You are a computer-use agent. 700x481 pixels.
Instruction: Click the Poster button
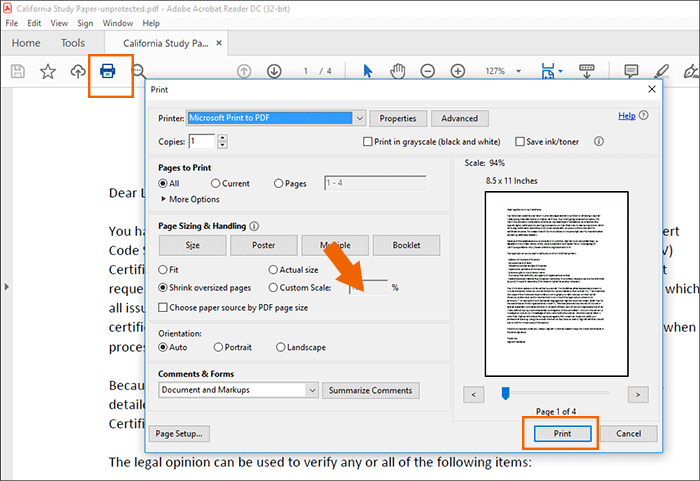[x=263, y=245]
